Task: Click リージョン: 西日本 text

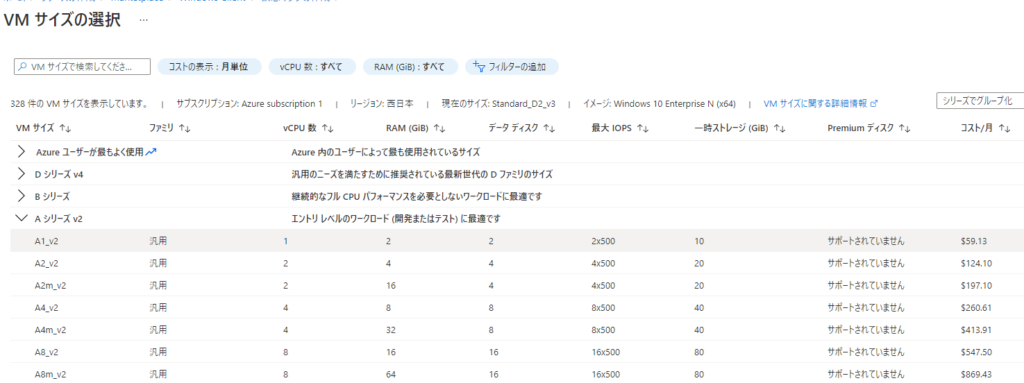Action: [x=381, y=103]
